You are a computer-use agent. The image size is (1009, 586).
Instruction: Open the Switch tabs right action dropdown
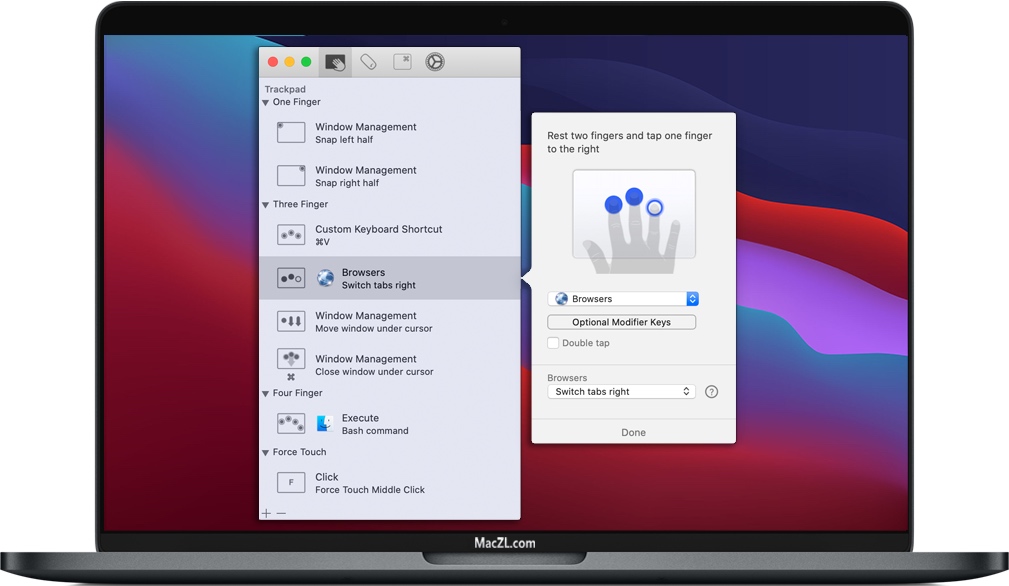click(x=621, y=392)
